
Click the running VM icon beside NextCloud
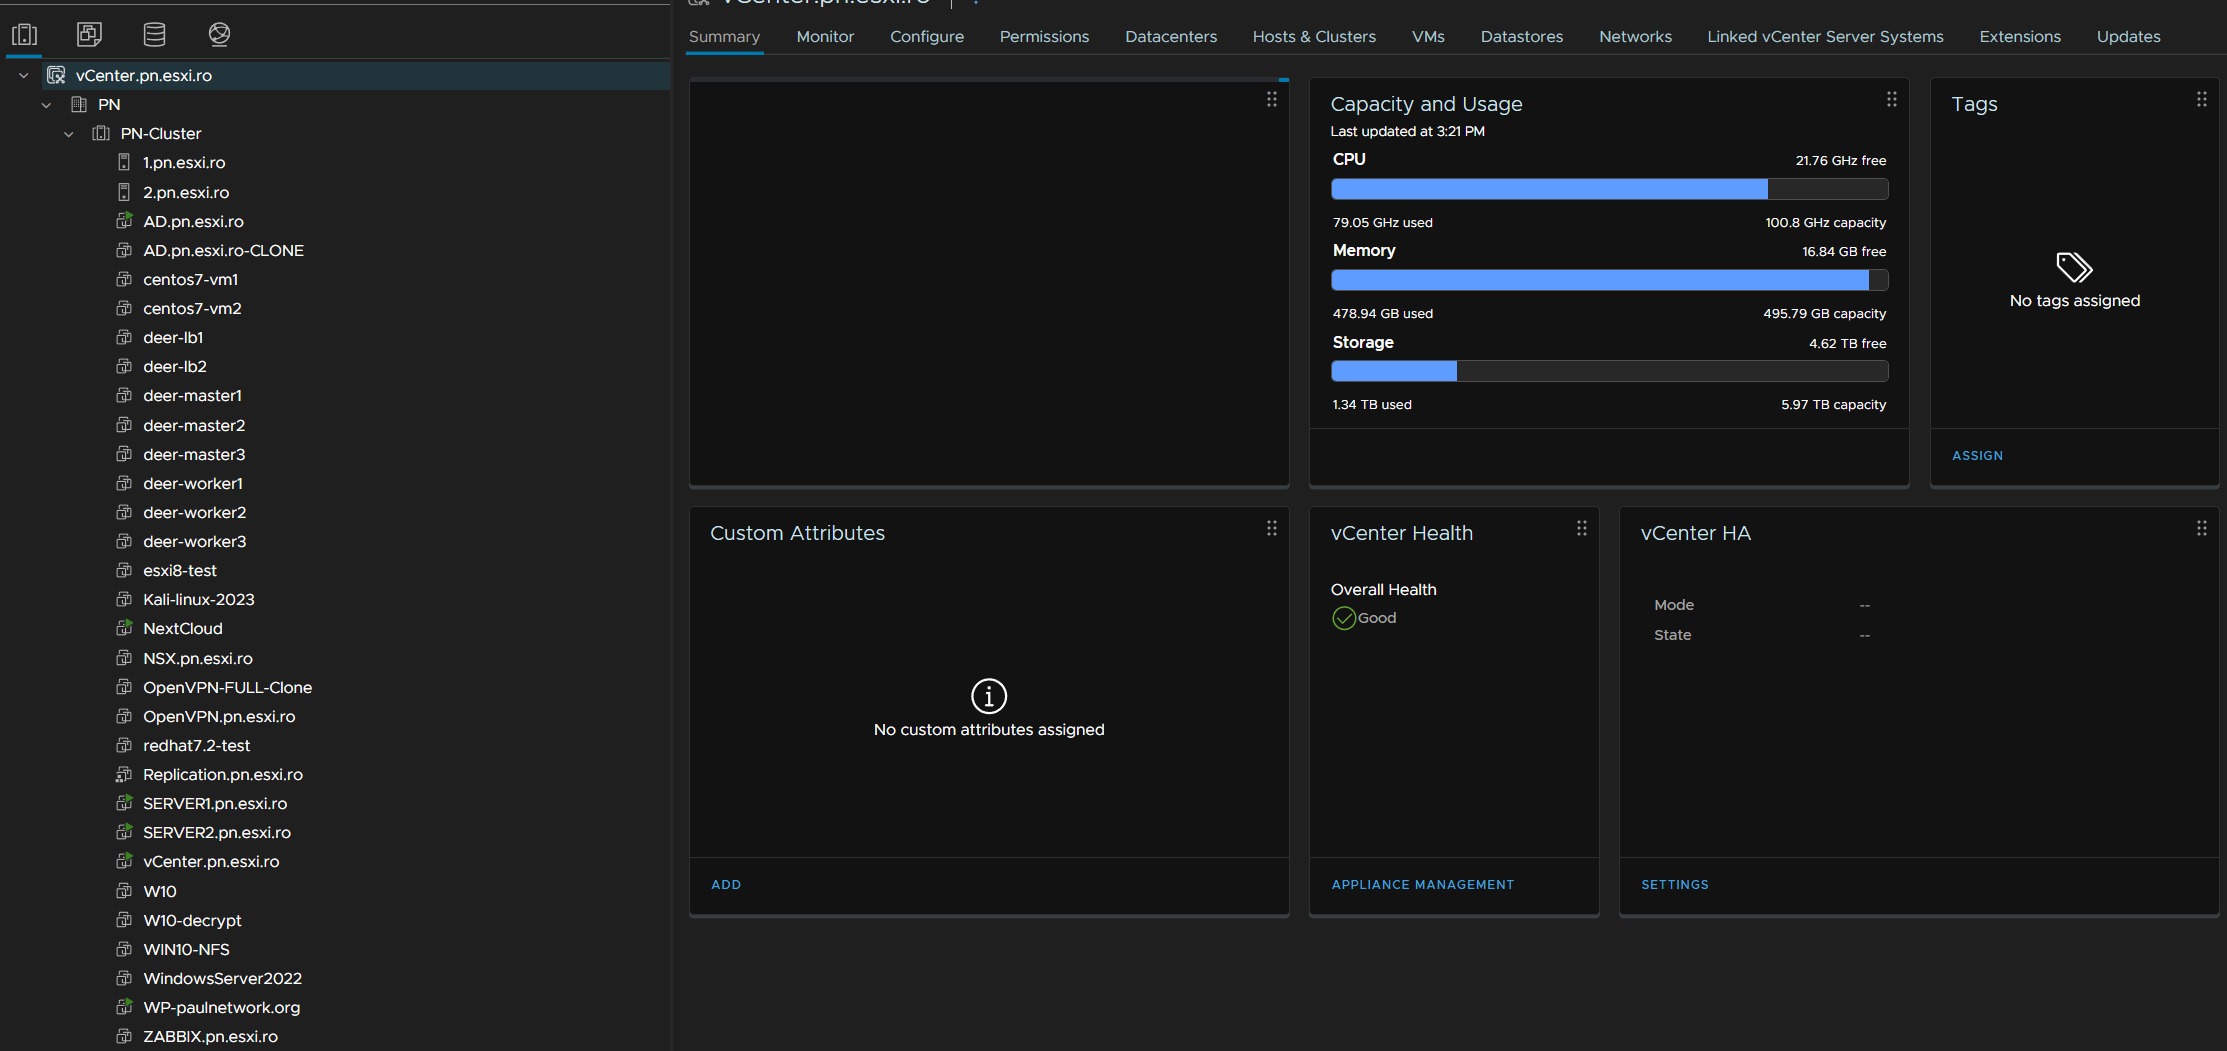[x=124, y=628]
